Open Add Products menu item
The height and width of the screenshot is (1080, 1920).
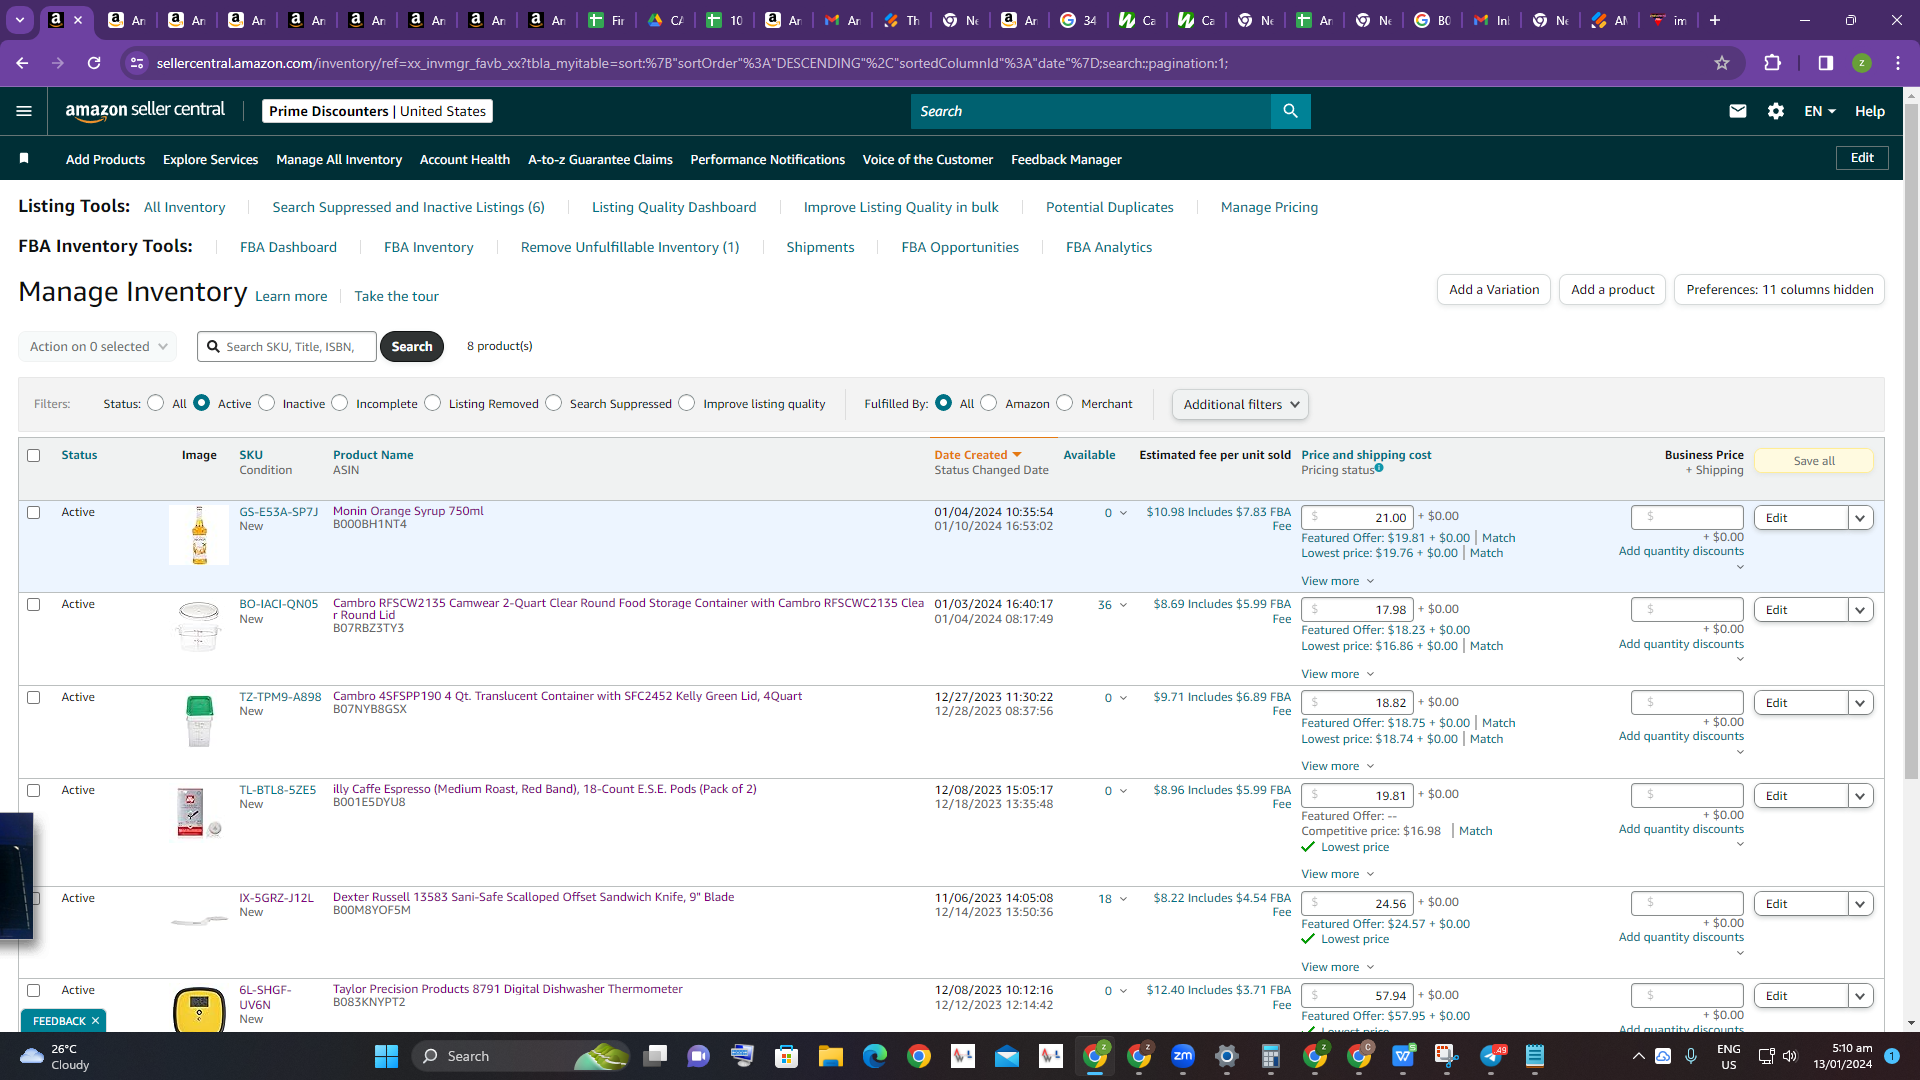(x=105, y=159)
